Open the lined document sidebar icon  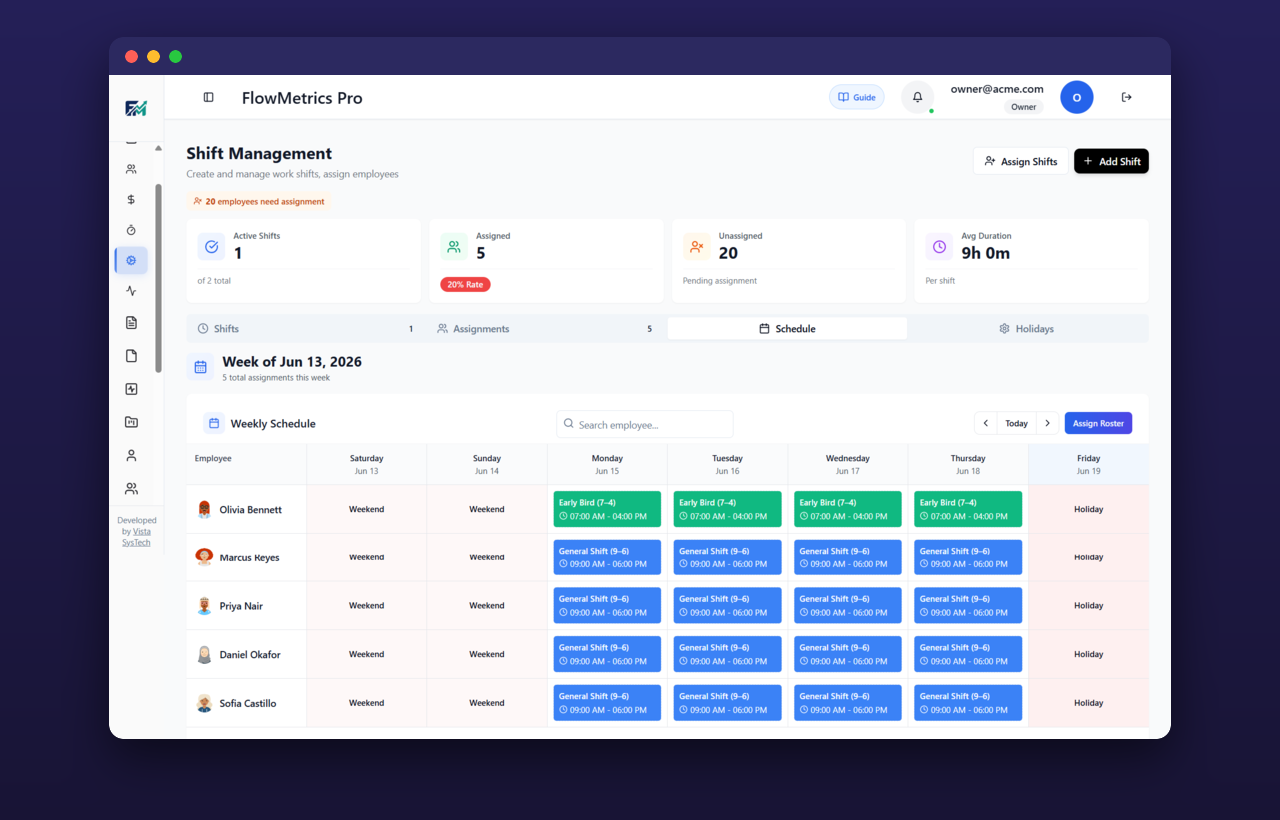point(131,322)
